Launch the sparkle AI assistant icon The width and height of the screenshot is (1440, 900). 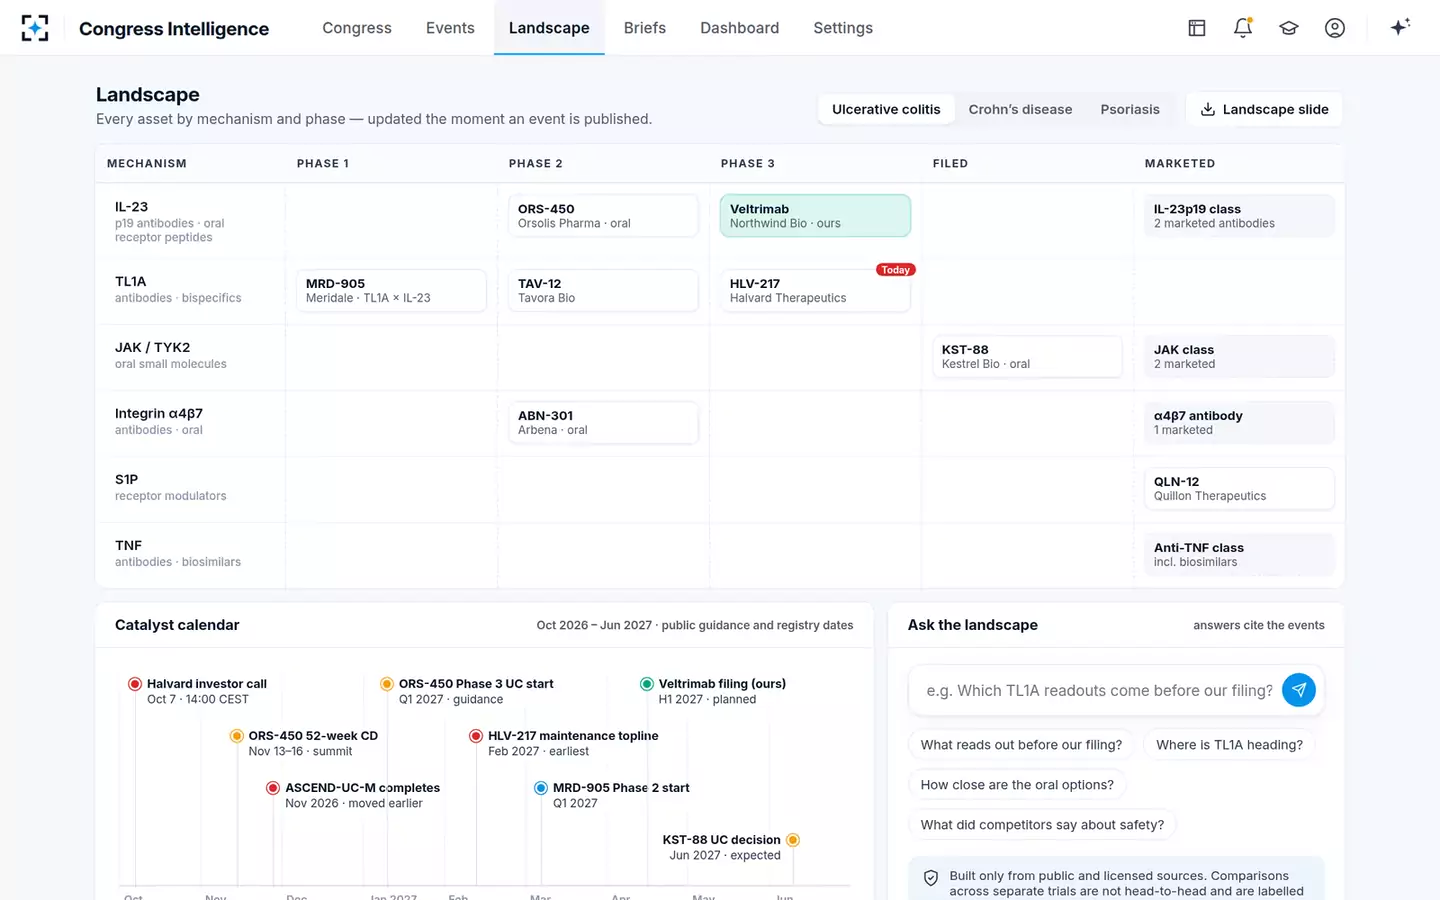1400,27
